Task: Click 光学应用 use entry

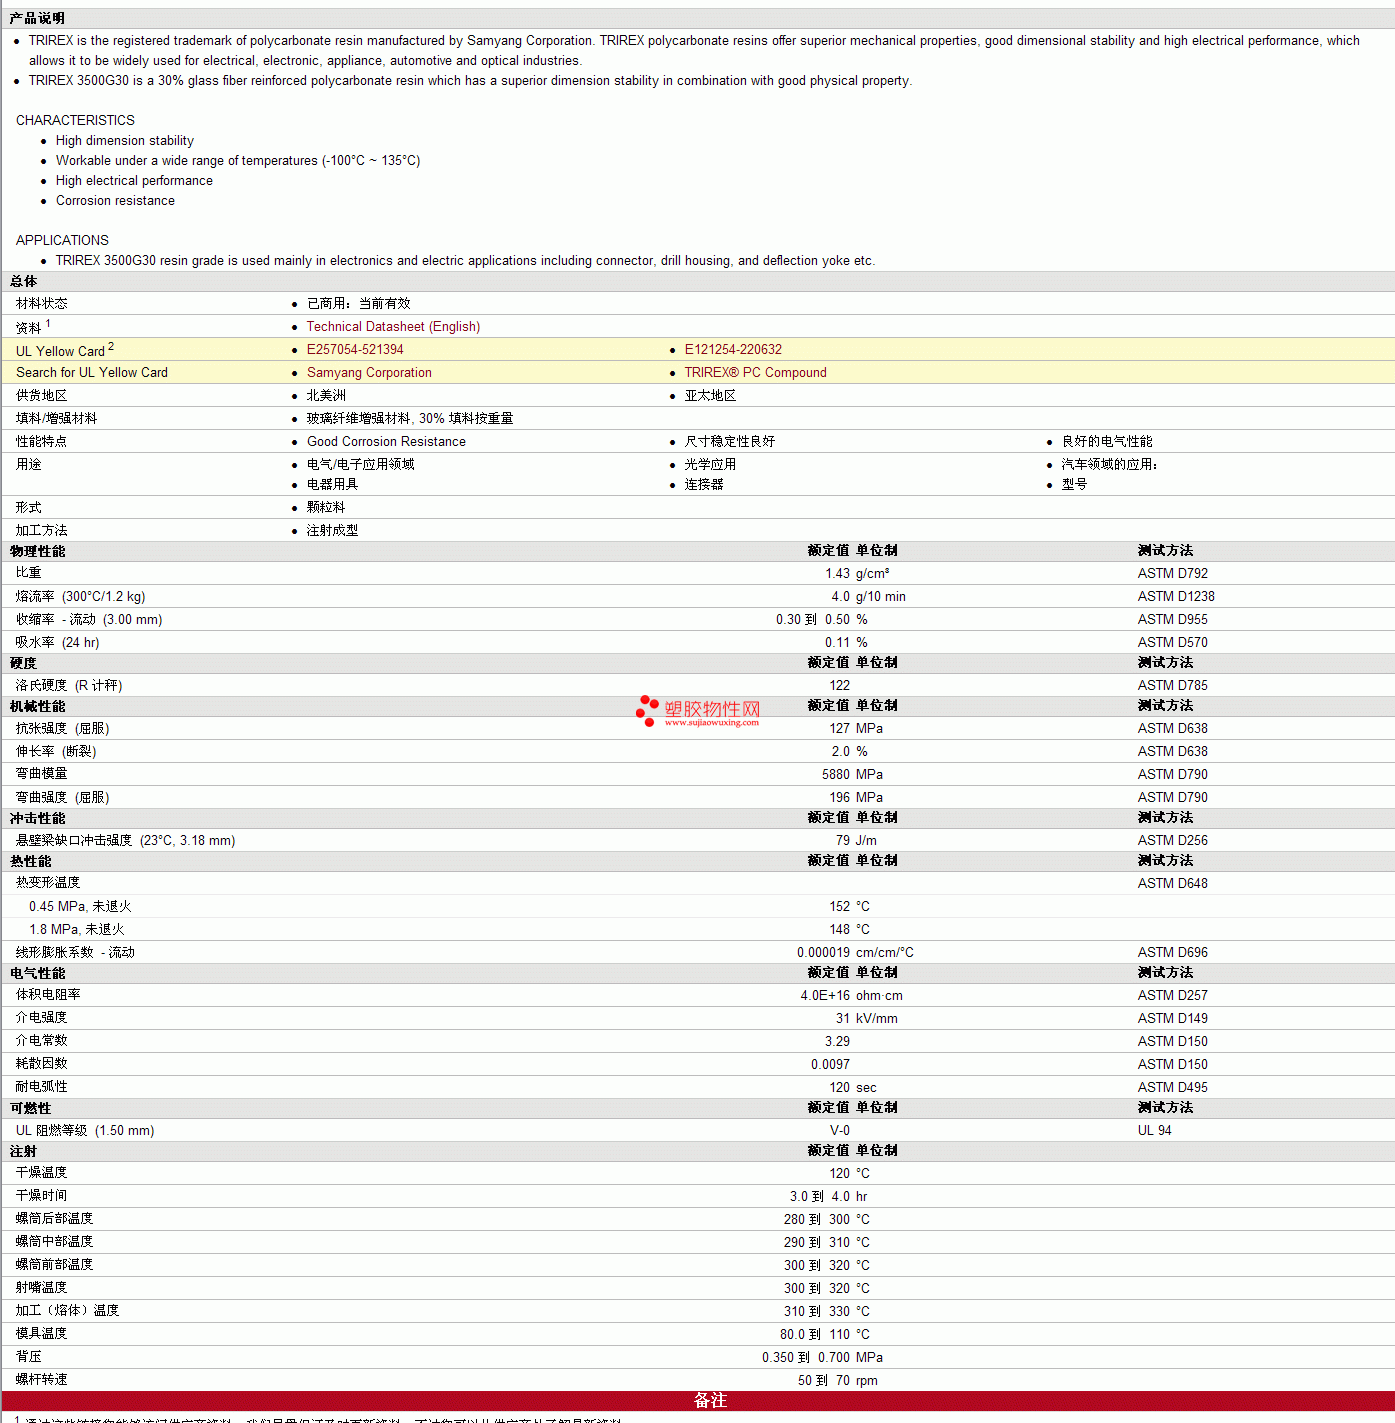Action: (x=710, y=465)
